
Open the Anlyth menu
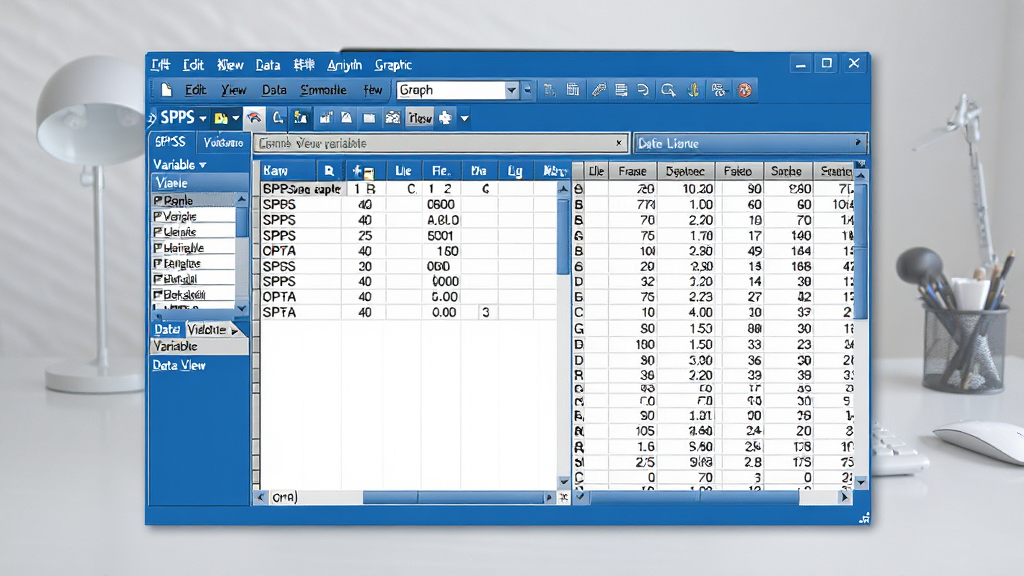pyautogui.click(x=344, y=65)
